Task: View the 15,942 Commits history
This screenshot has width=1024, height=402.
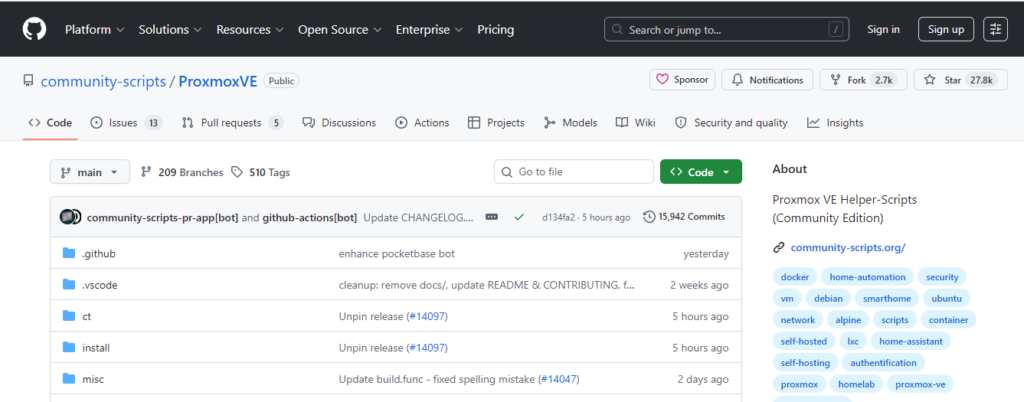Action: pos(684,217)
